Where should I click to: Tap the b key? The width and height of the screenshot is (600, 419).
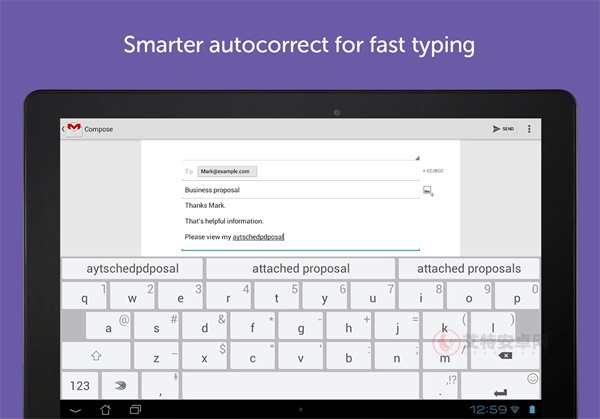tap(349, 356)
